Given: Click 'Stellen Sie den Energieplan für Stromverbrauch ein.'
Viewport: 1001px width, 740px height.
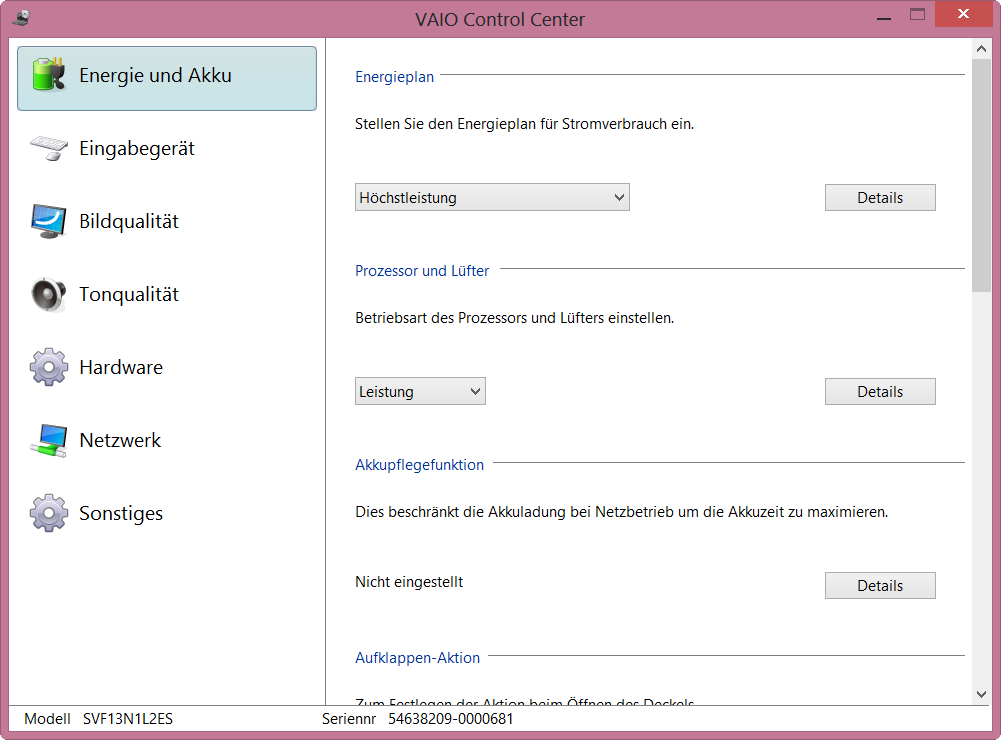Looking at the screenshot, I should [x=525, y=124].
